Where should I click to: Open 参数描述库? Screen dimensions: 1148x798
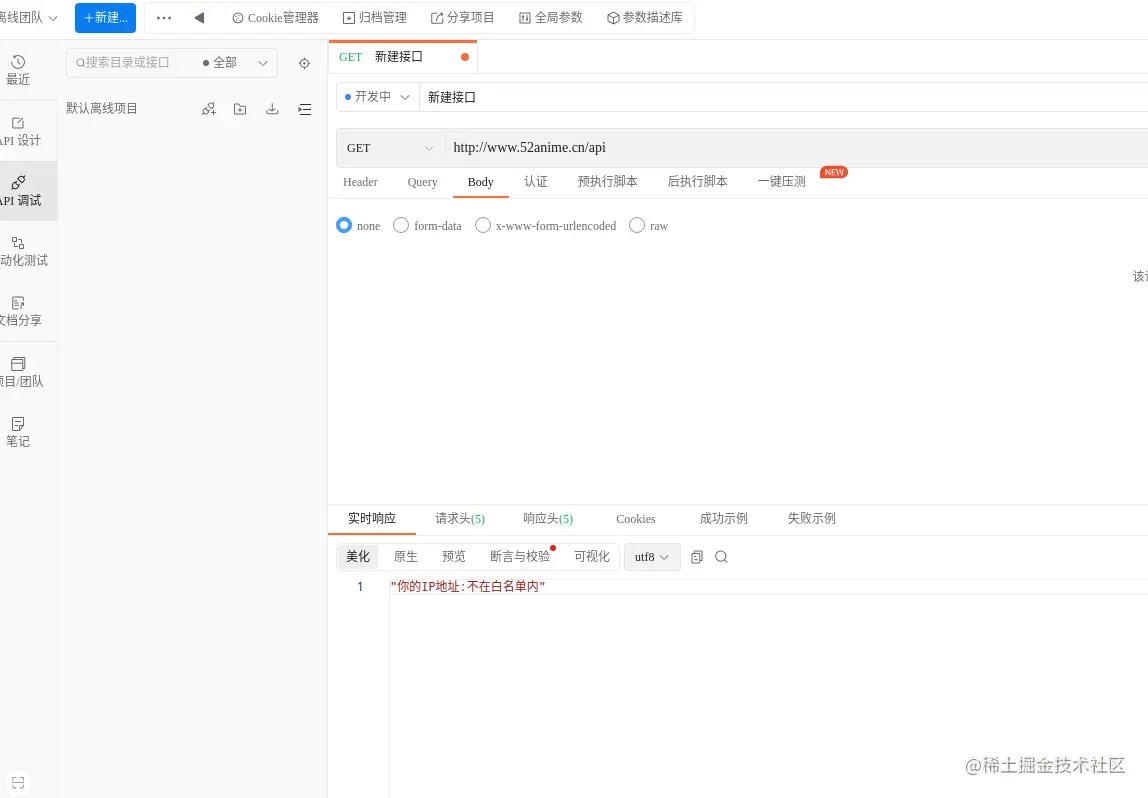644,18
